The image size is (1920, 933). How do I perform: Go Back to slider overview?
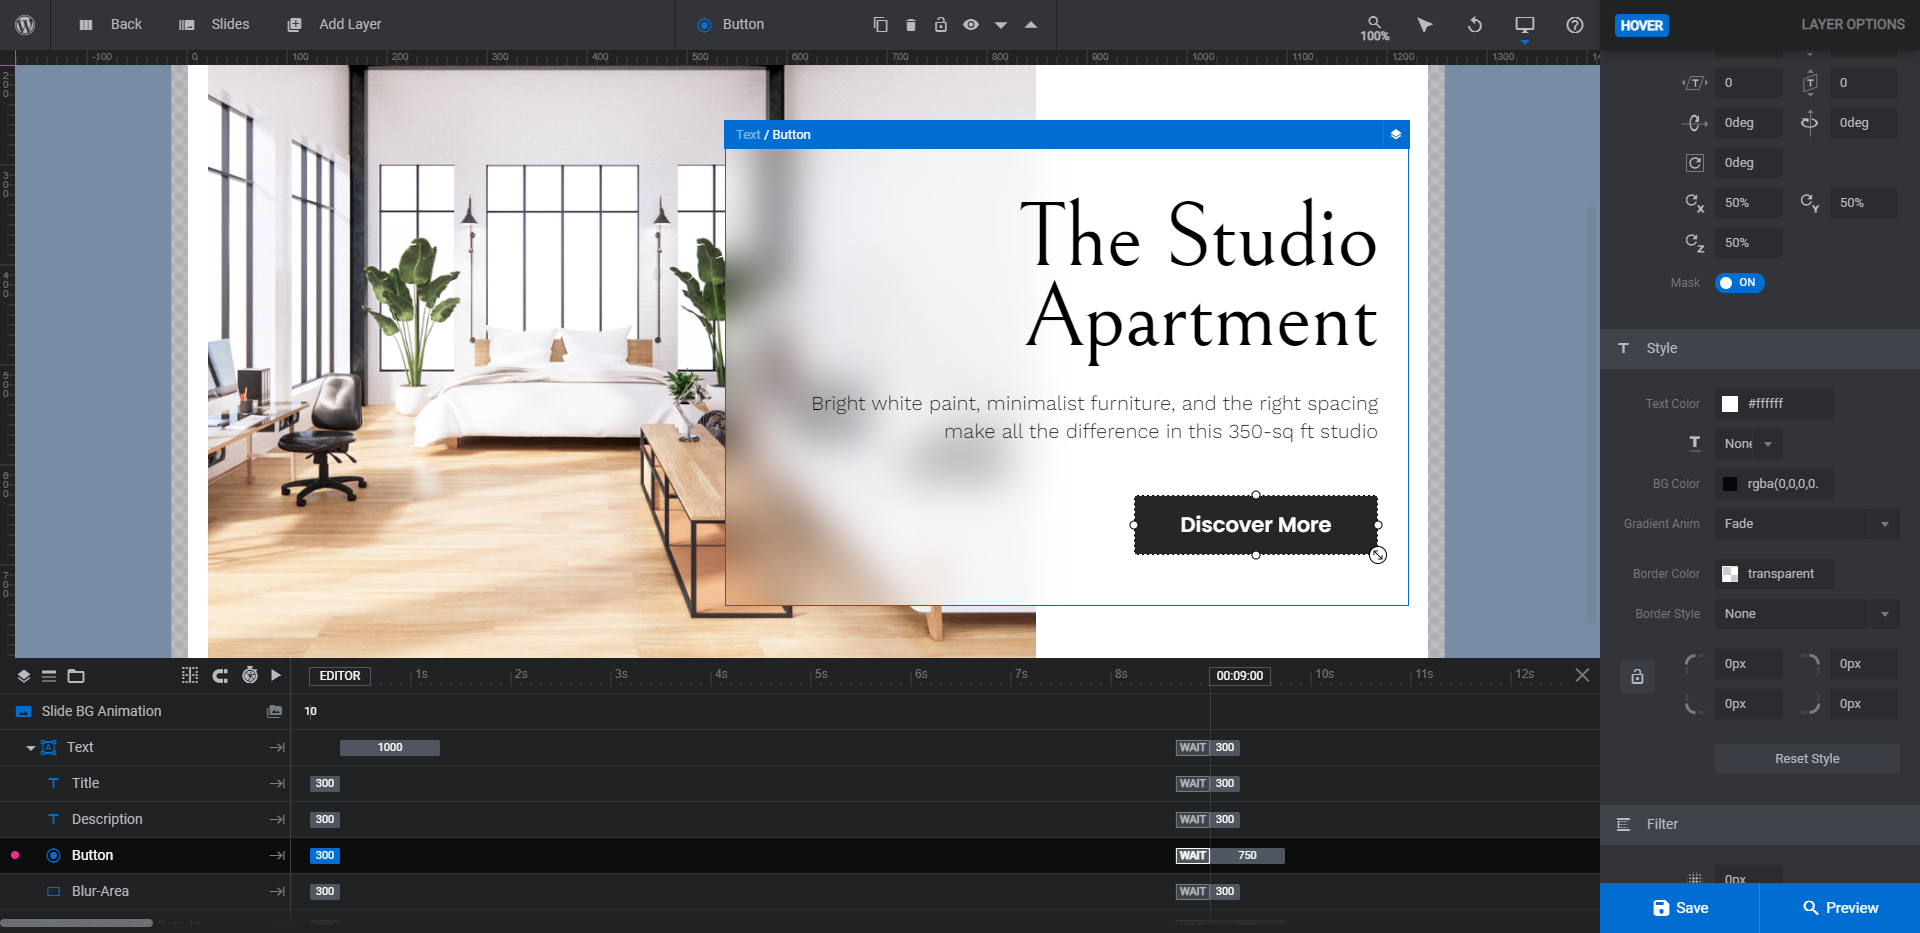click(111, 24)
